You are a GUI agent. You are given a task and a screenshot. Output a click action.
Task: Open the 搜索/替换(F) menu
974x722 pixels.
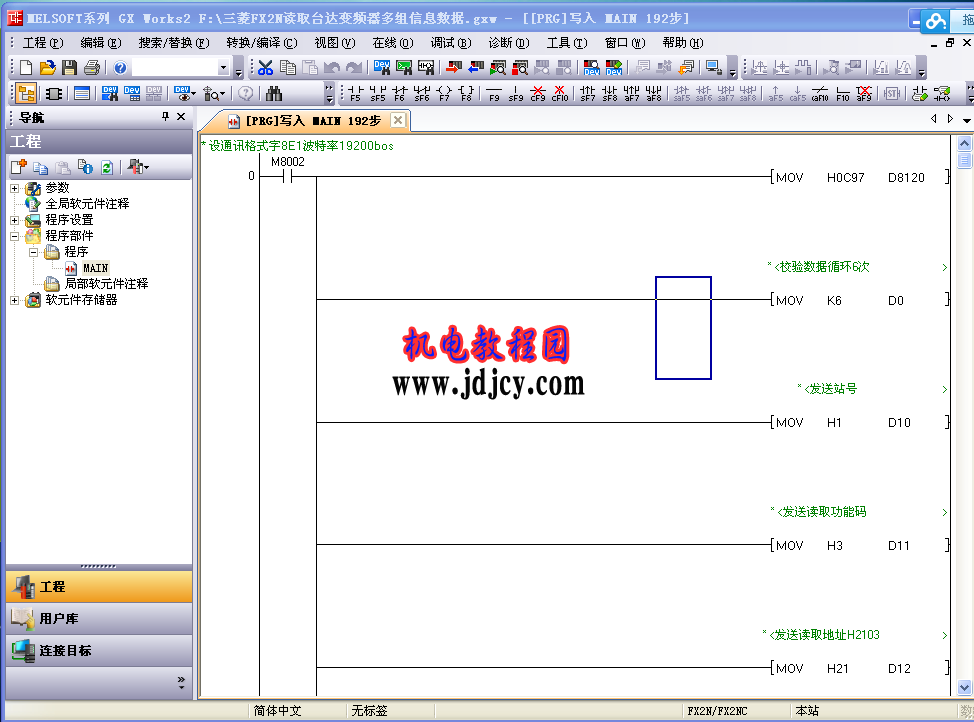point(174,43)
